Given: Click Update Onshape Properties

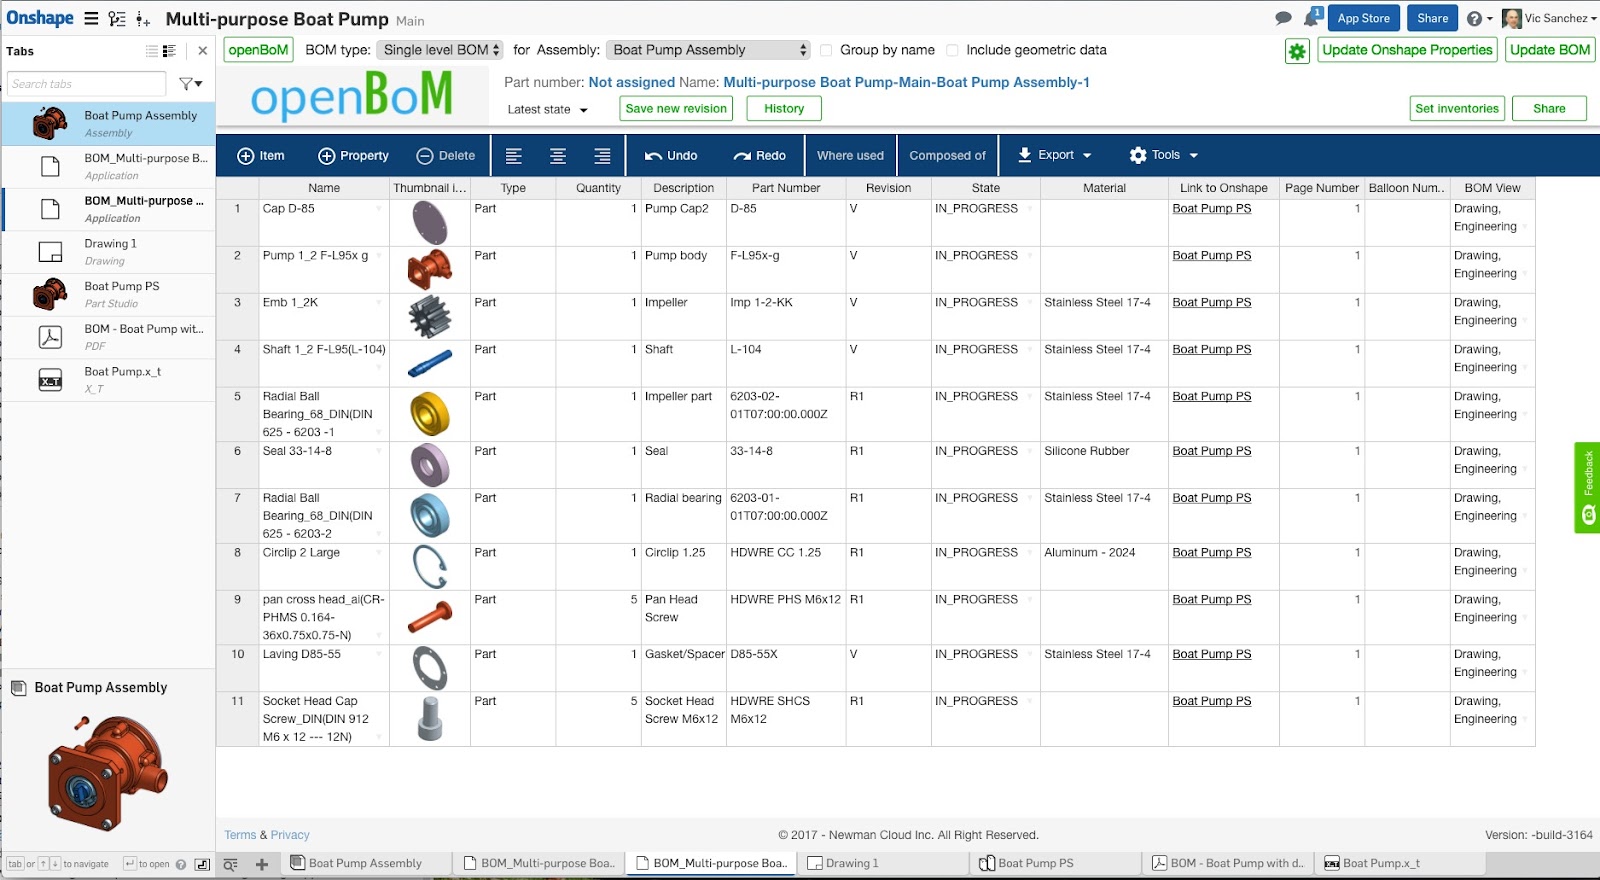Looking at the screenshot, I should coord(1407,50).
